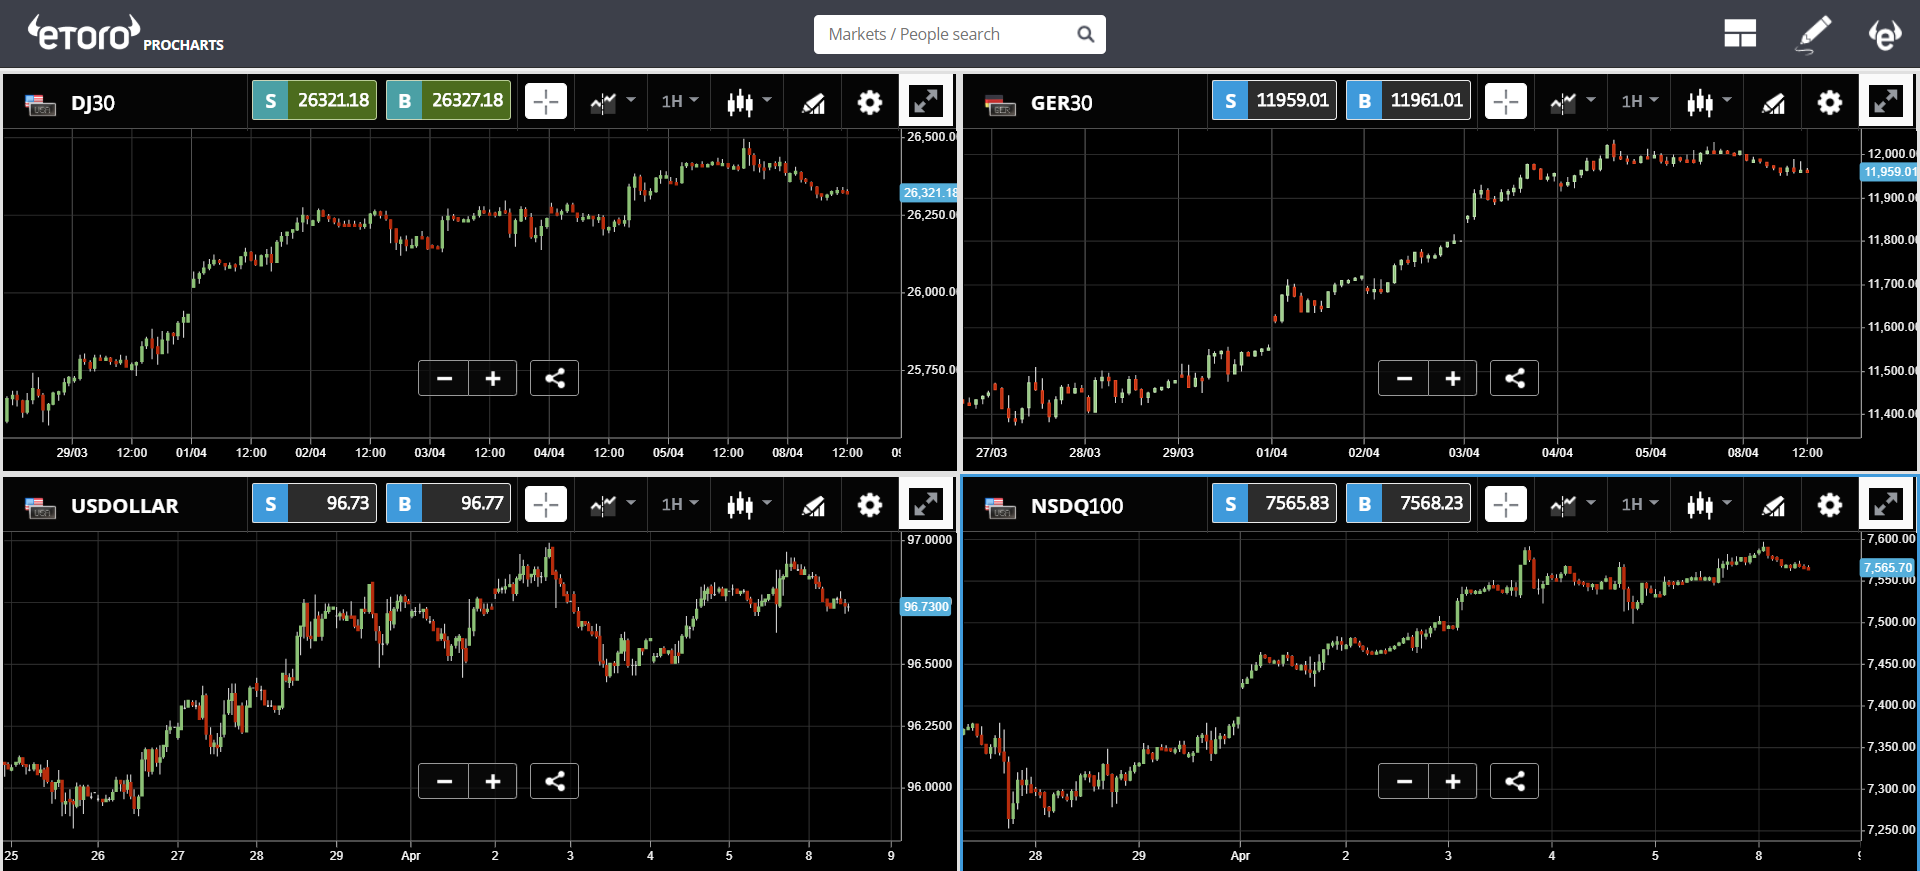The image size is (1920, 871).
Task: Open the eToro ProCharts home logo
Action: [x=125, y=34]
